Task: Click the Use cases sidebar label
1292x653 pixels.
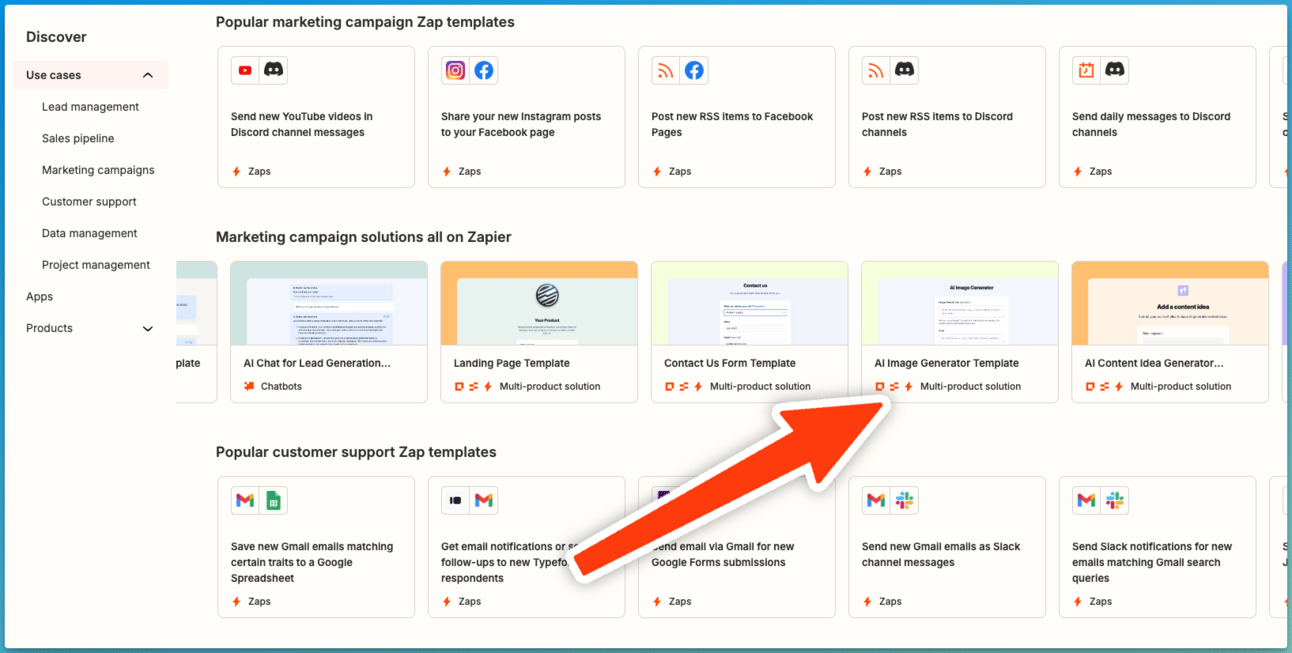Action: (x=54, y=75)
